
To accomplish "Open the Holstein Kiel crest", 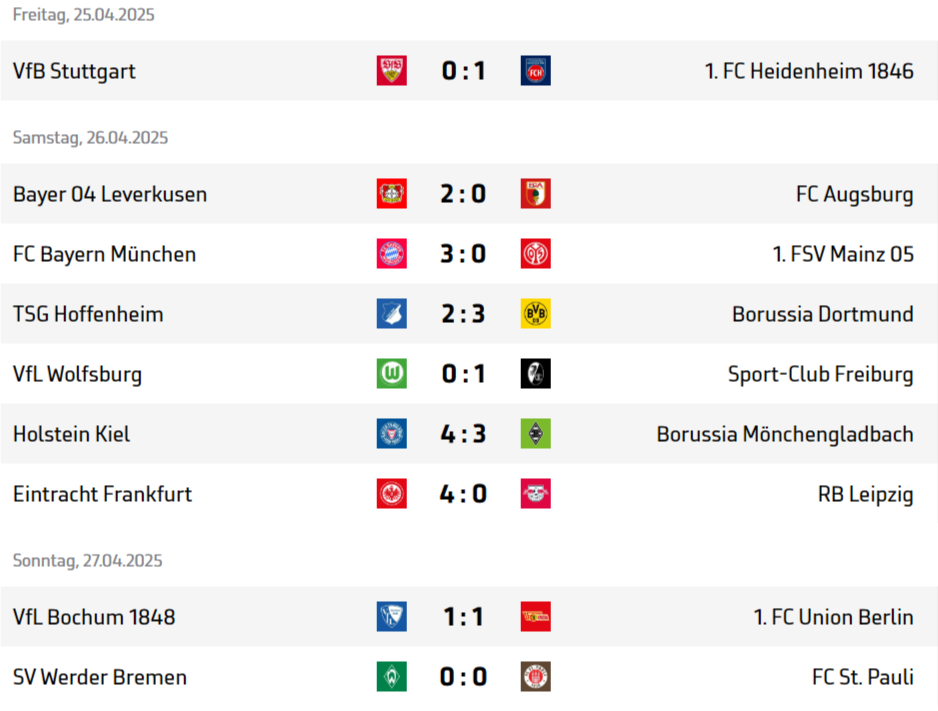I will [x=391, y=434].
